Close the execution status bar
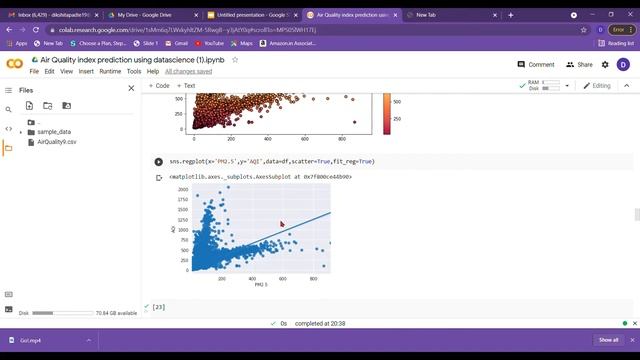The image size is (640, 360). coord(635,323)
